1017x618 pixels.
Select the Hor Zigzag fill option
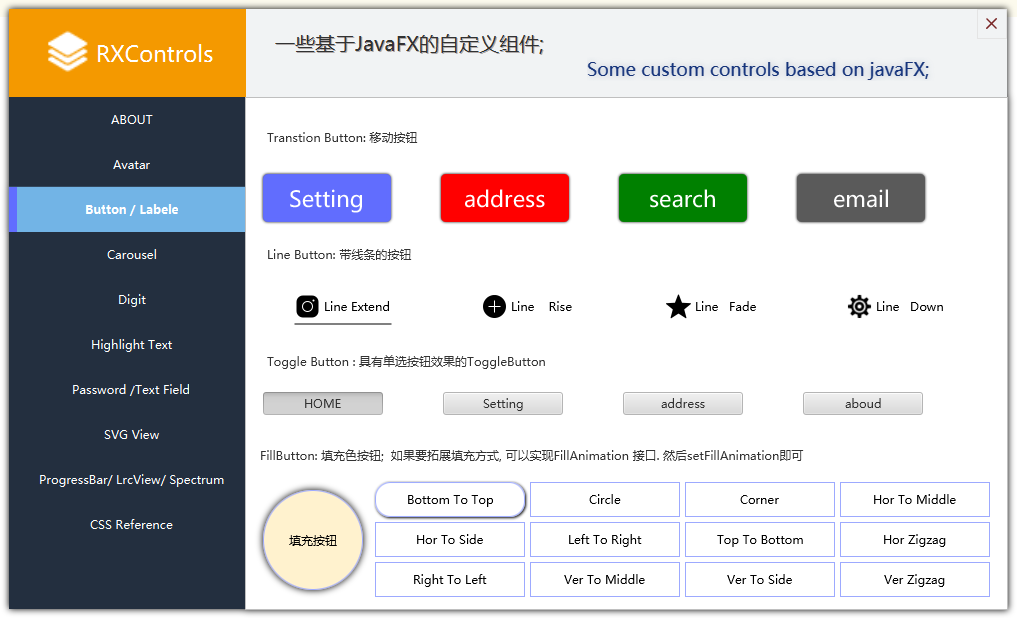pyautogui.click(x=914, y=540)
